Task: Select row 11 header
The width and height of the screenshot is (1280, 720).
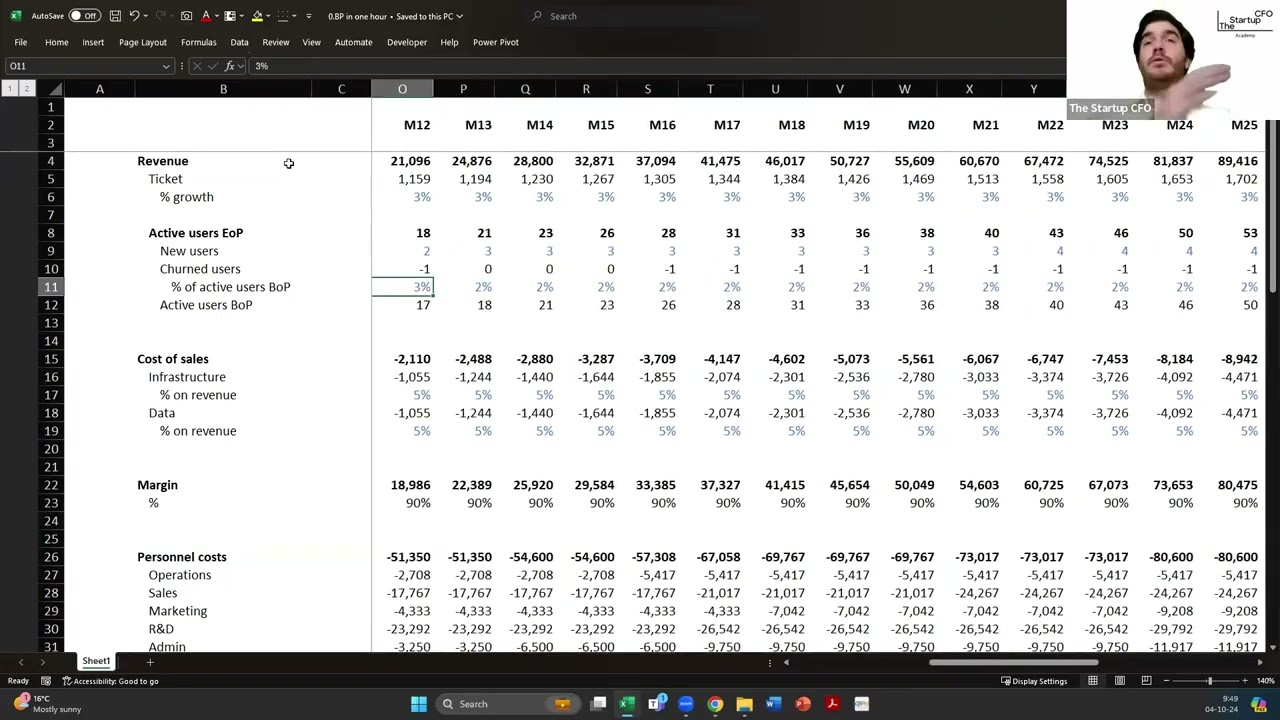Action: (x=51, y=287)
